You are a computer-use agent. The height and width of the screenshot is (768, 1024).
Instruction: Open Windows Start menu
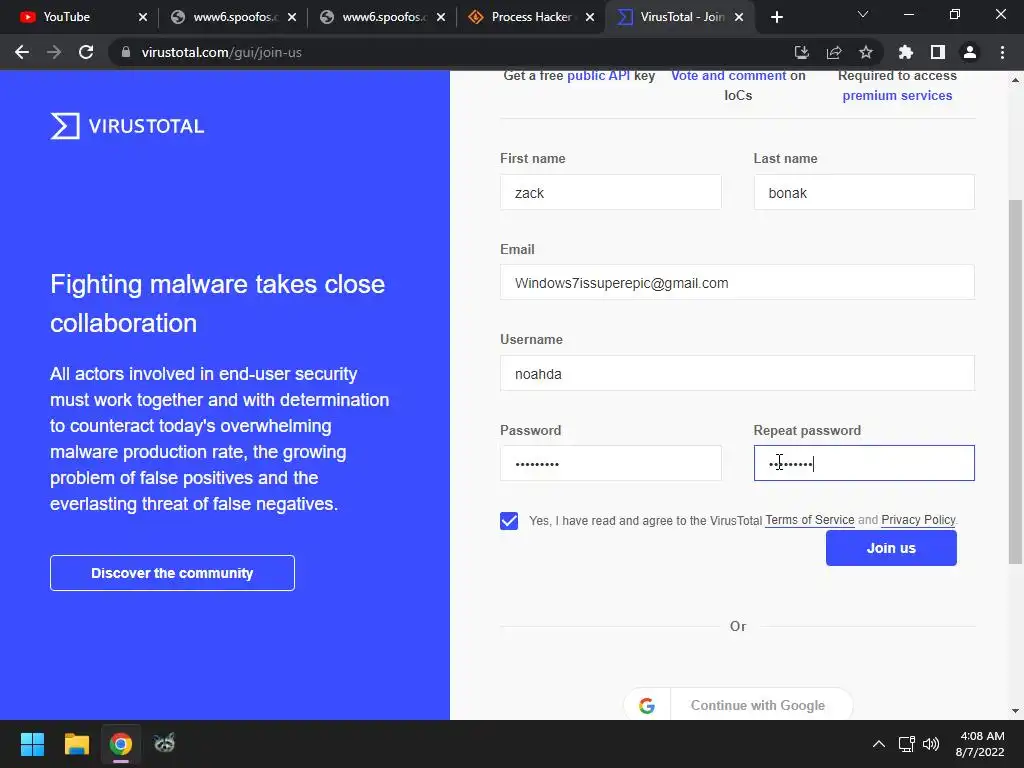[32, 744]
